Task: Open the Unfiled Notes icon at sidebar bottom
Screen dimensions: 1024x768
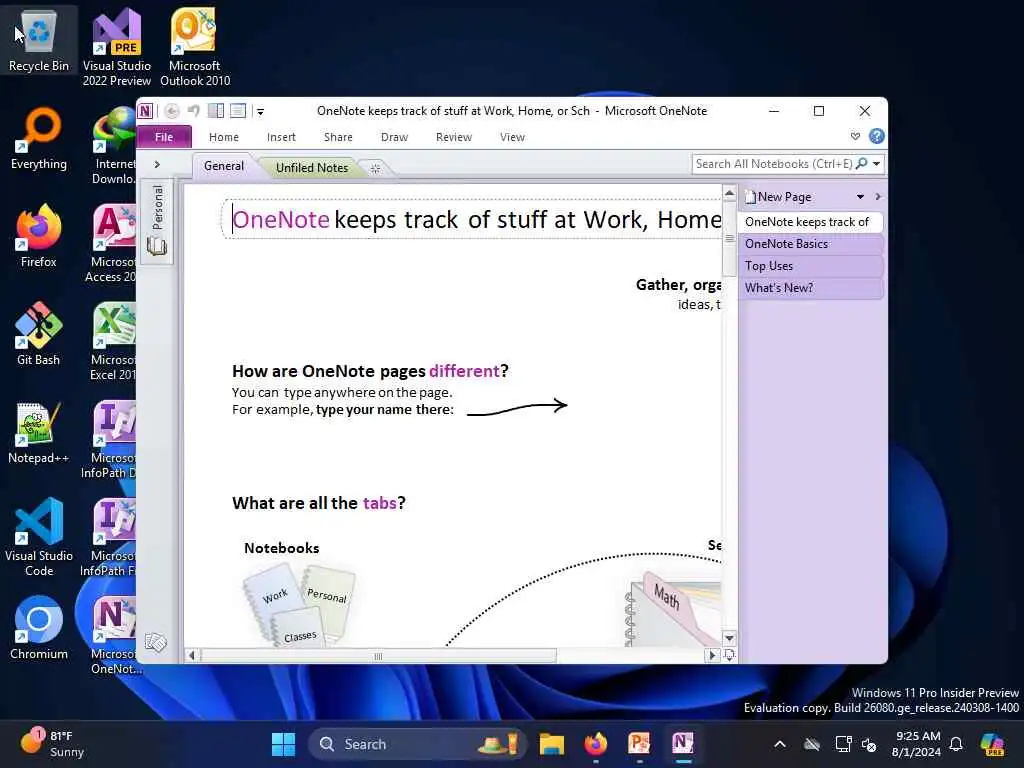Action: point(156,643)
